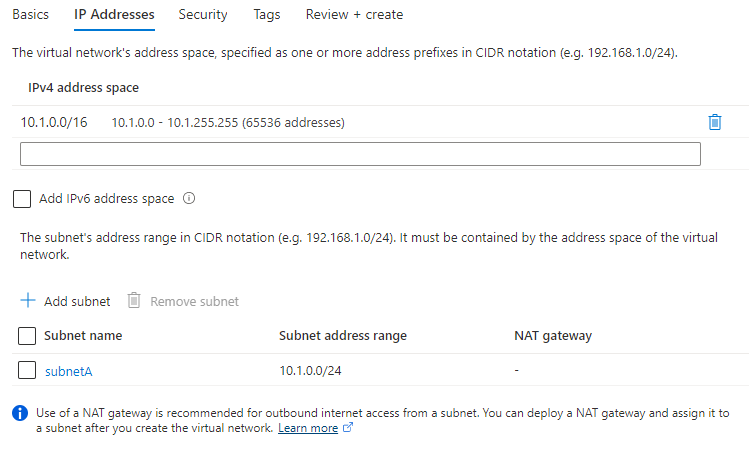Click the Remove subnet text button
The width and height of the screenshot is (756, 450).
click(194, 301)
